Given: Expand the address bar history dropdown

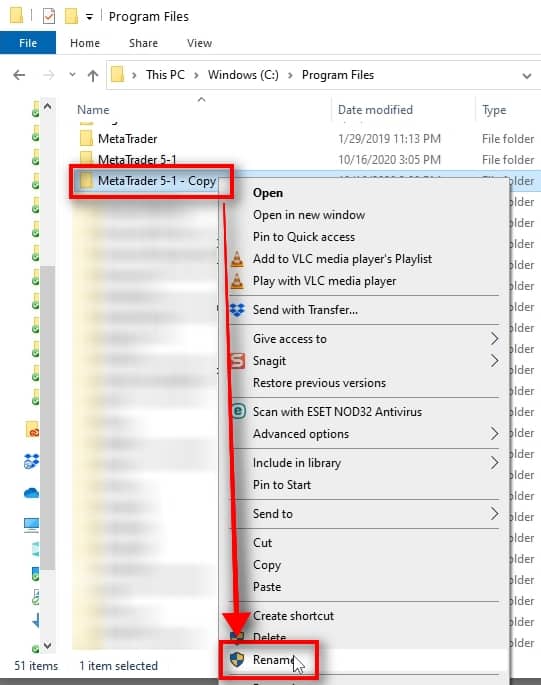Looking at the screenshot, I should tap(527, 76).
